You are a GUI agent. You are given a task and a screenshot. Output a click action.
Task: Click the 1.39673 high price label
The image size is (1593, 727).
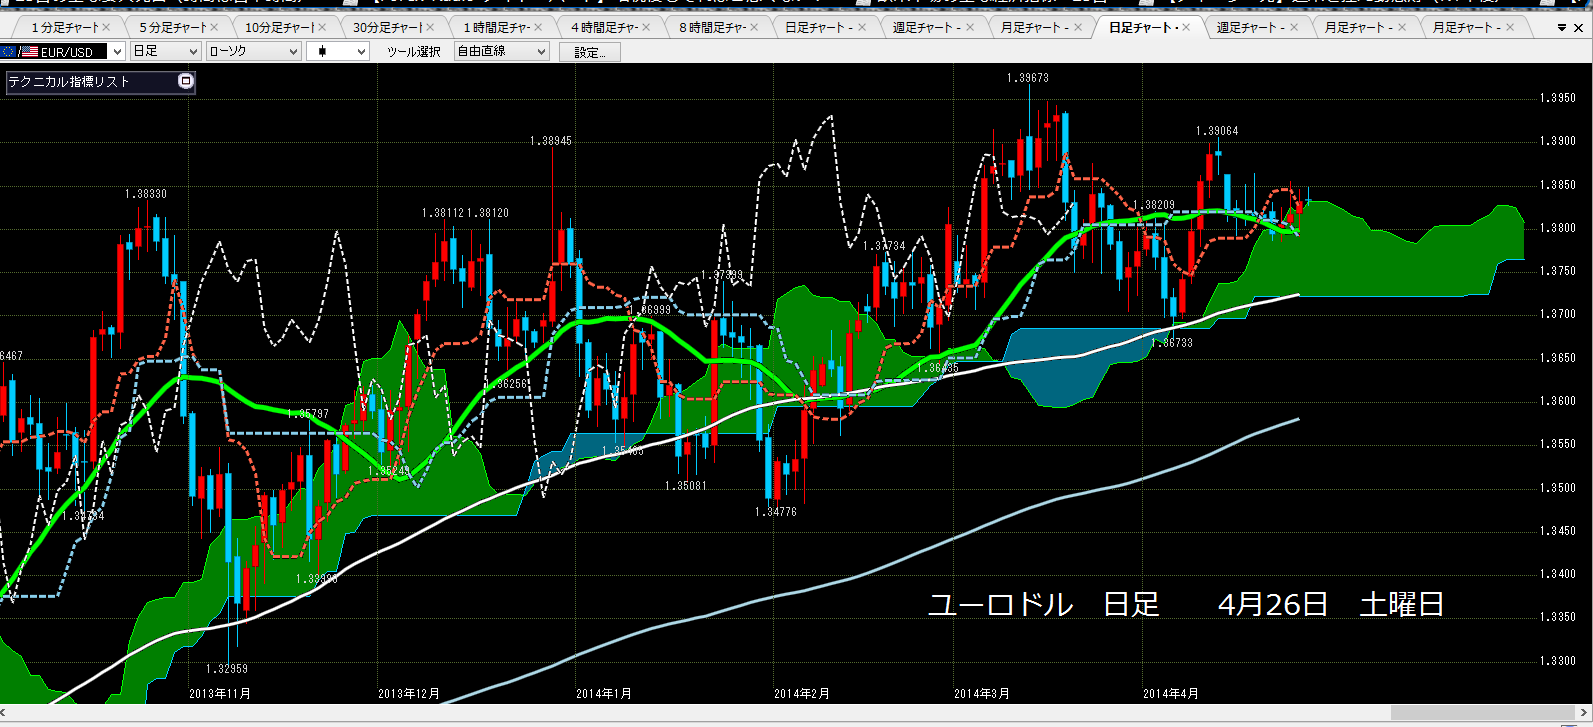[1028, 78]
